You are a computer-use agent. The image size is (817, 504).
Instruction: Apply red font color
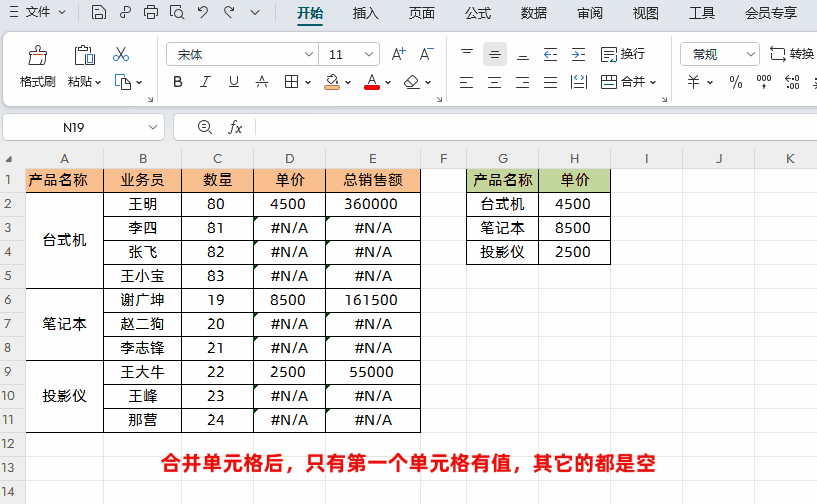point(372,82)
